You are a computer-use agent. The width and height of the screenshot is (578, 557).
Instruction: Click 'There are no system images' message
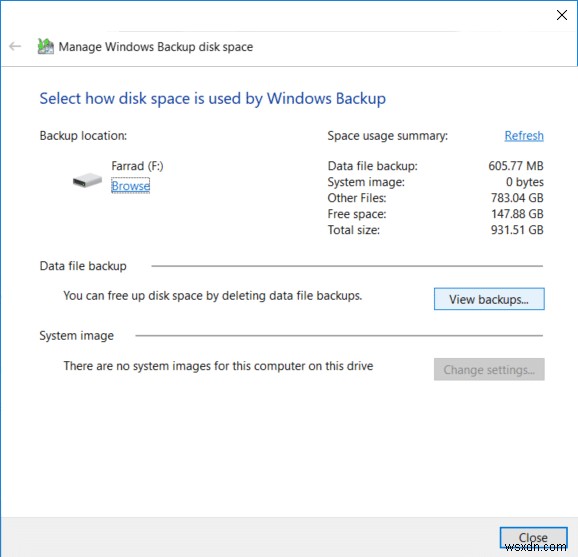(x=218, y=366)
